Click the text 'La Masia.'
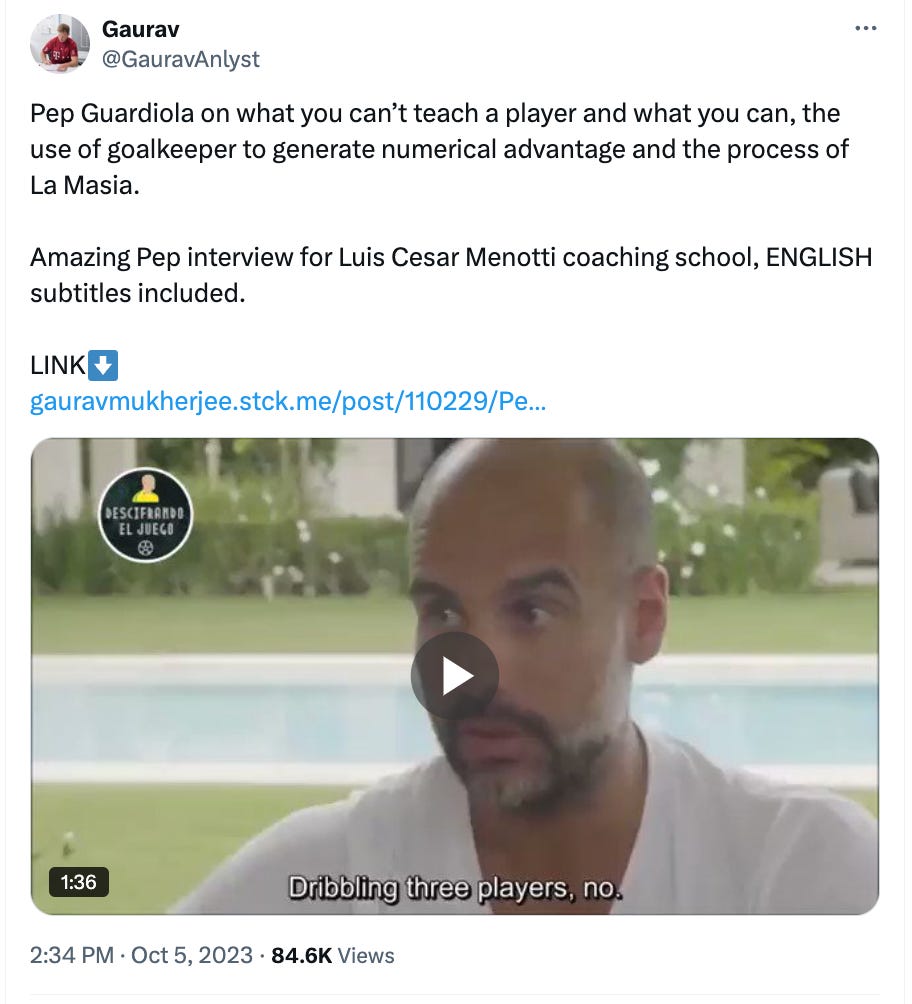The image size is (912, 1004). click(85, 185)
